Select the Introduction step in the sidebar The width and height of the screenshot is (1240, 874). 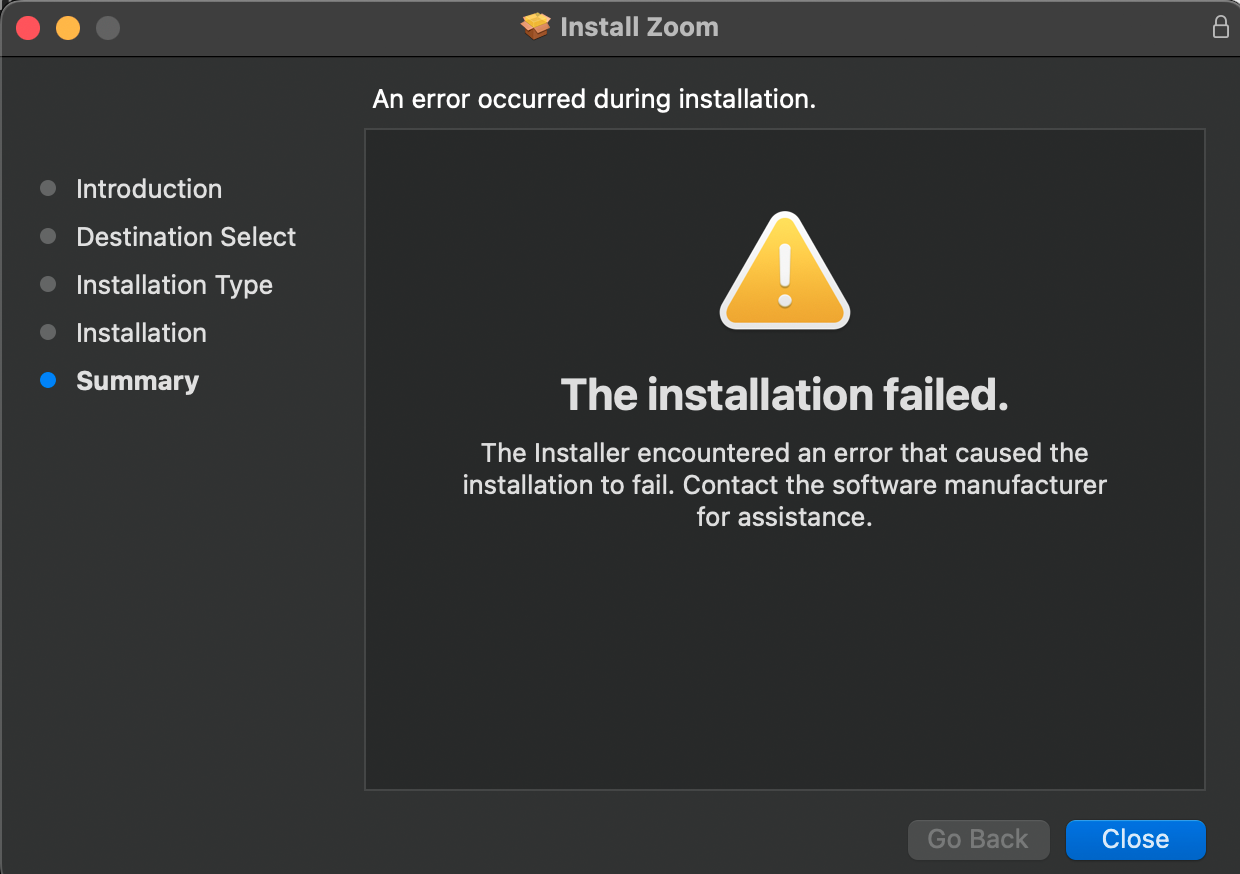tap(149, 189)
